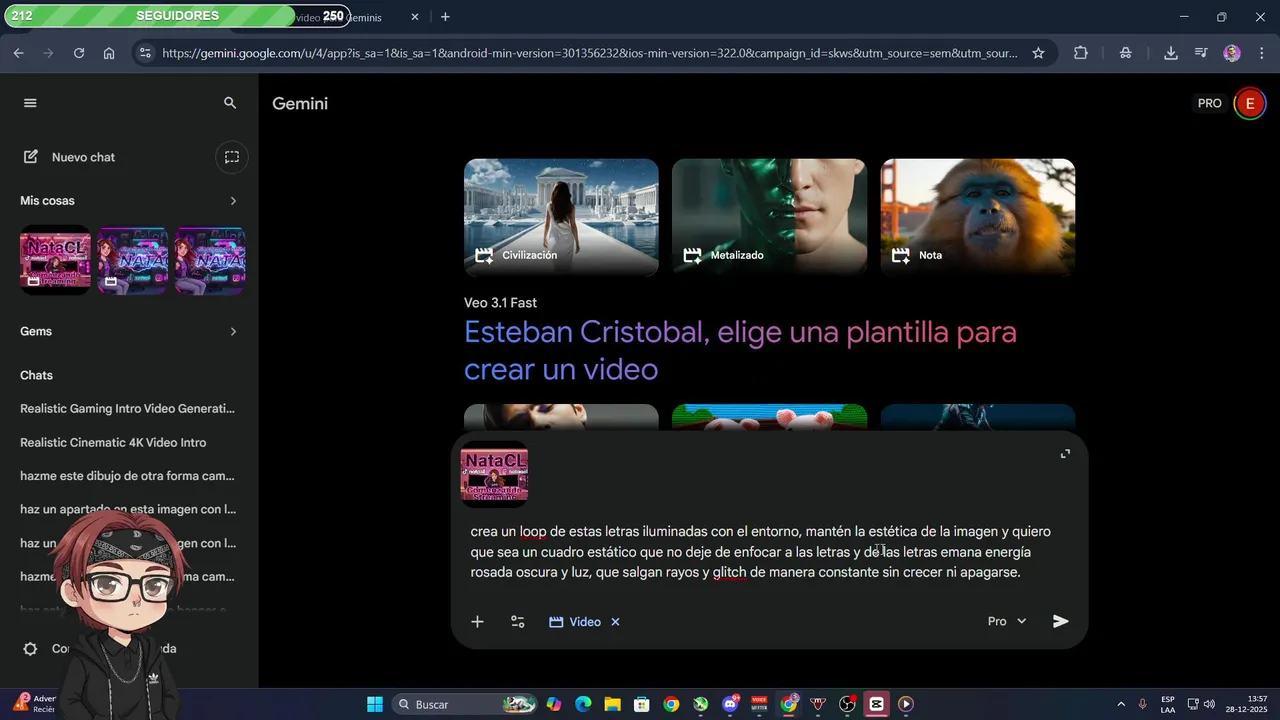This screenshot has width=1280, height=720.
Task: Send the prompt with the arrow icon
Action: click(1061, 622)
